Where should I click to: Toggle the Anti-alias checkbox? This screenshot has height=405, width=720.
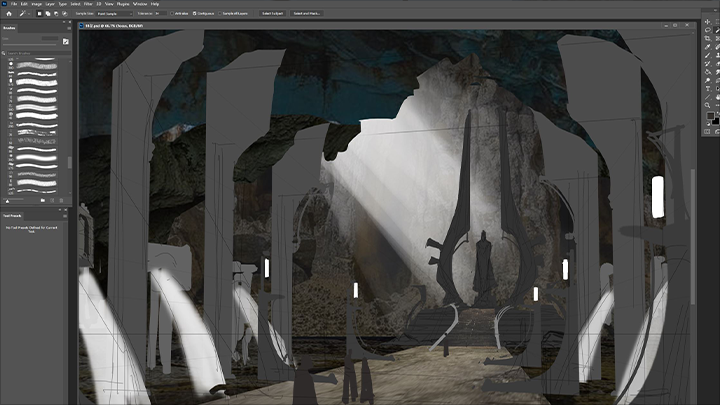pos(172,14)
